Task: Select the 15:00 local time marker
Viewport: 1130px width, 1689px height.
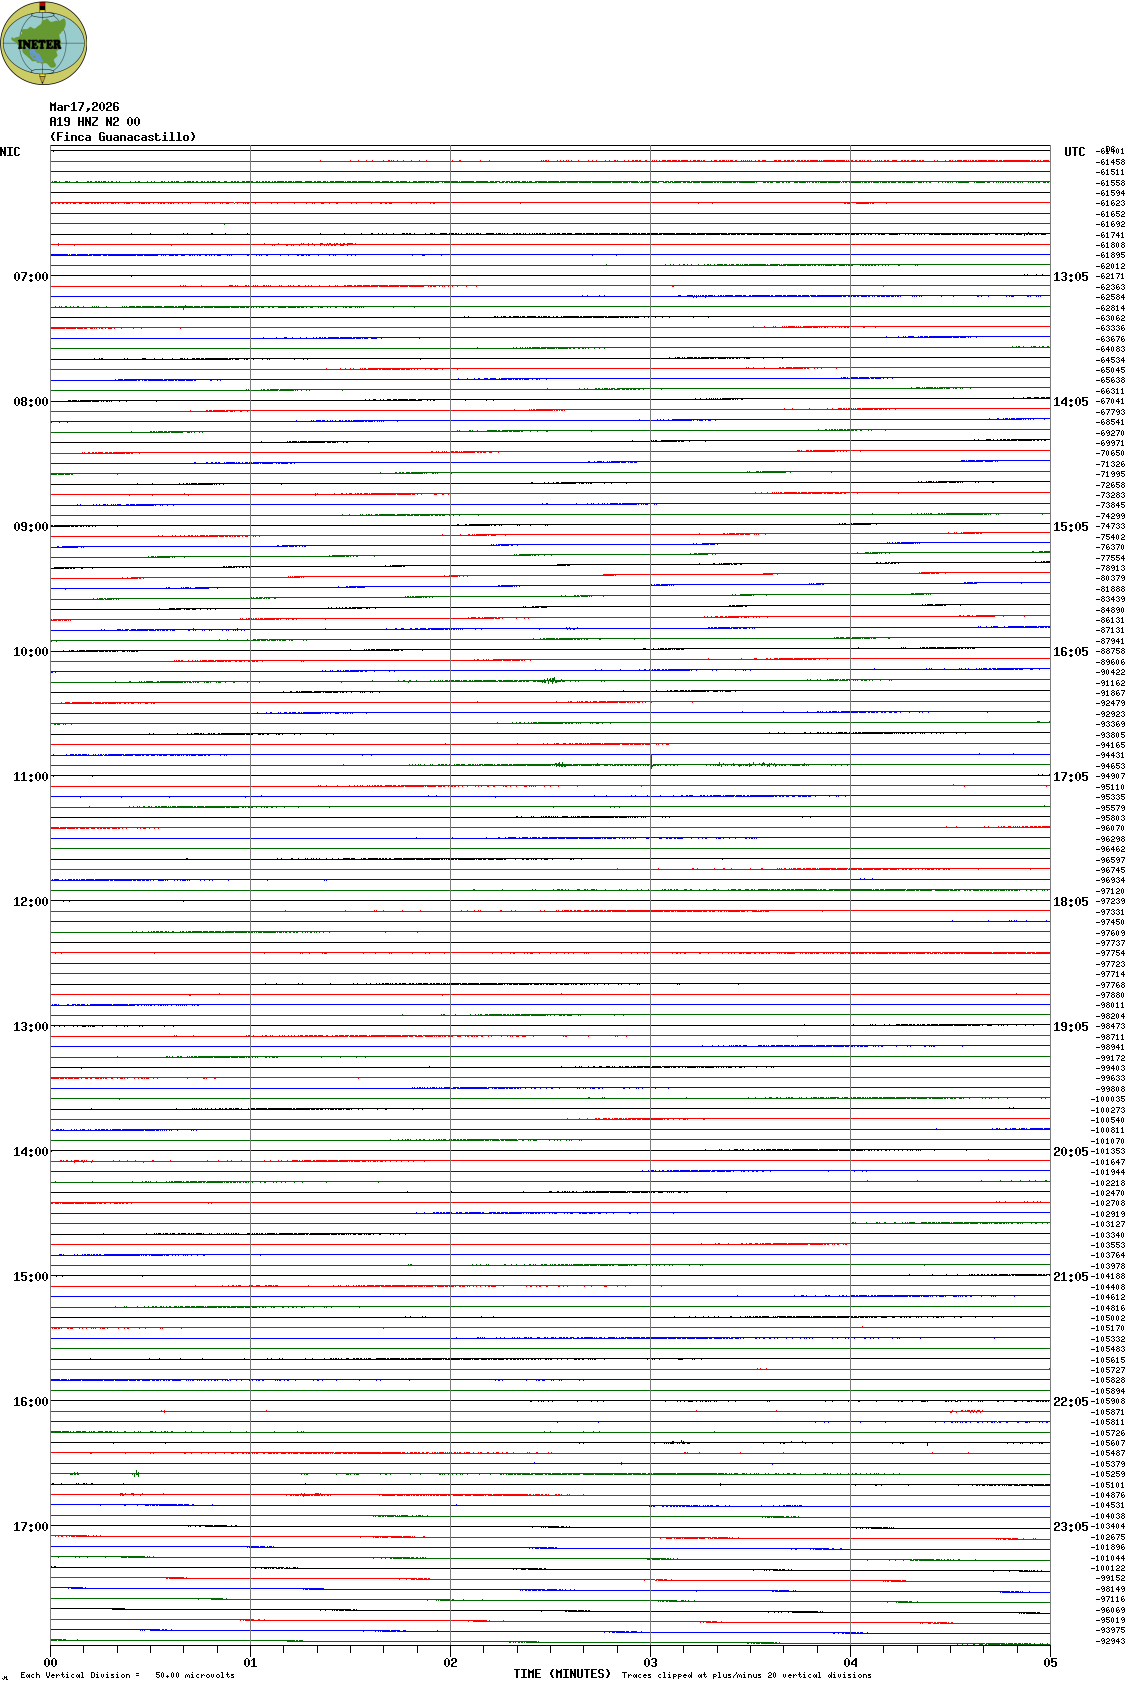Action: 30,1277
